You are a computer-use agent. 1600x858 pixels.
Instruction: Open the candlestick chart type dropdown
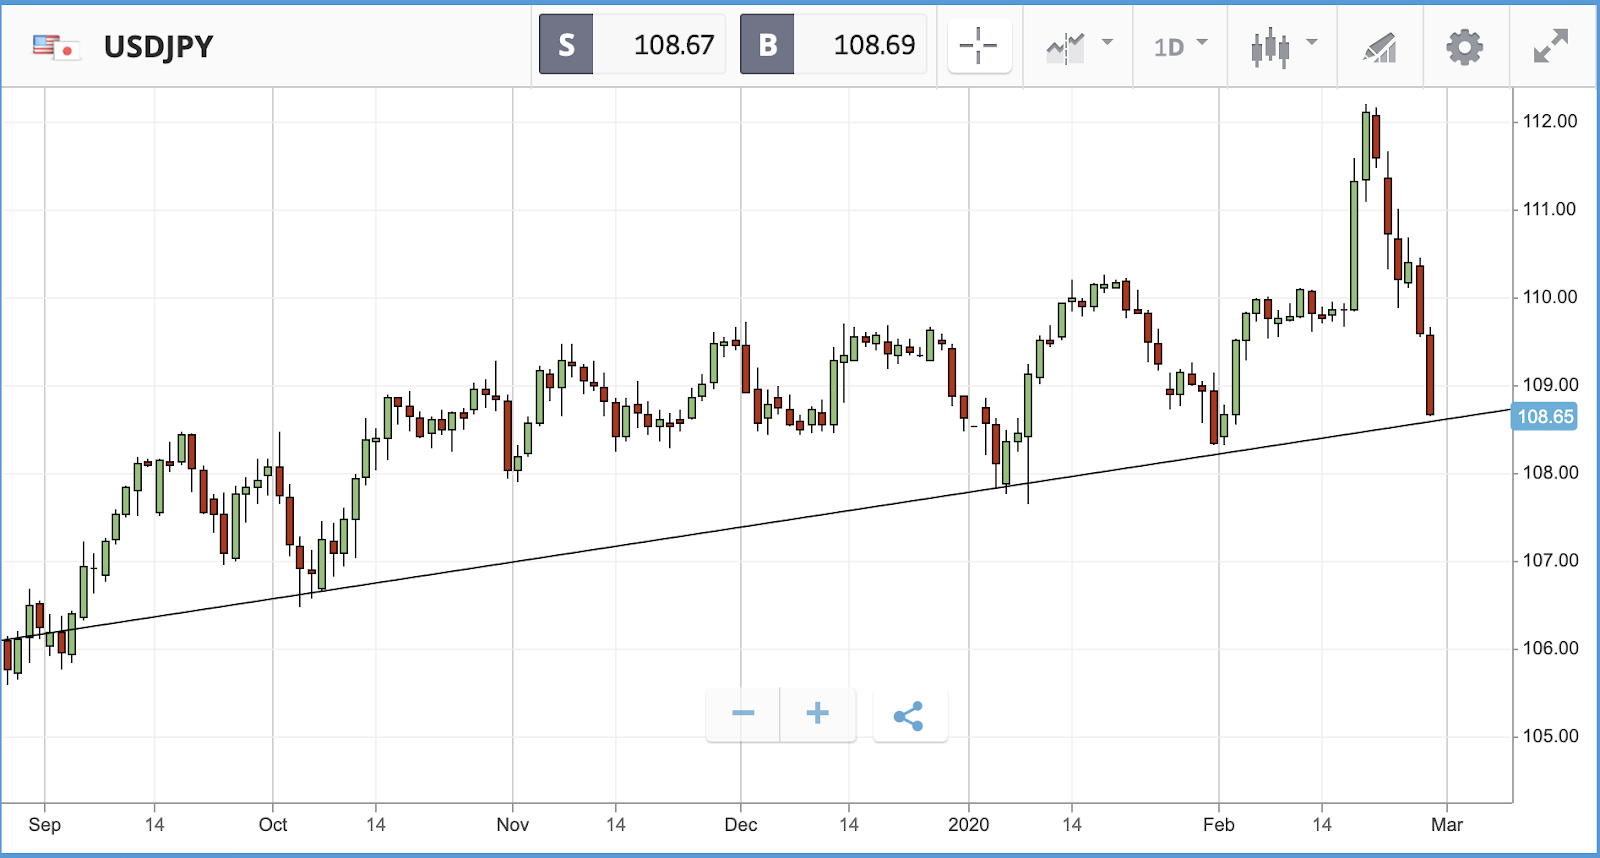[x=1283, y=46]
